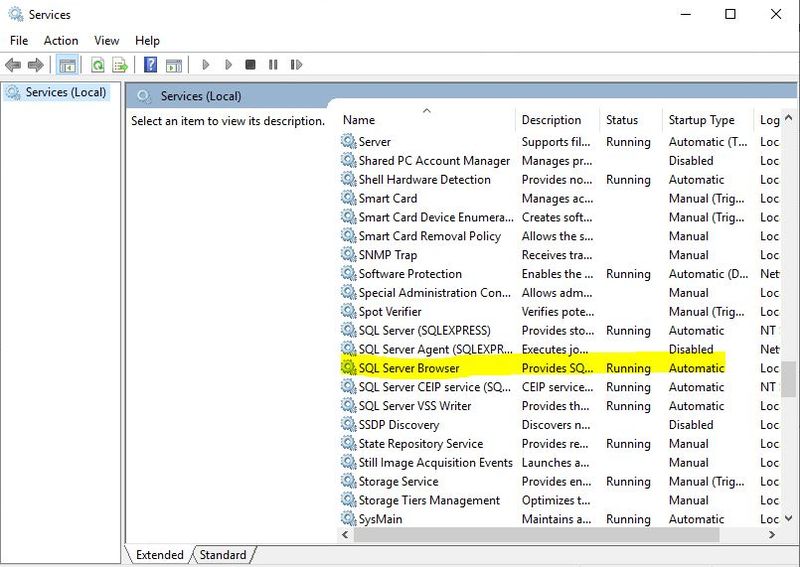
Task: Select the SQL Server CEIP service row
Action: tap(560, 387)
